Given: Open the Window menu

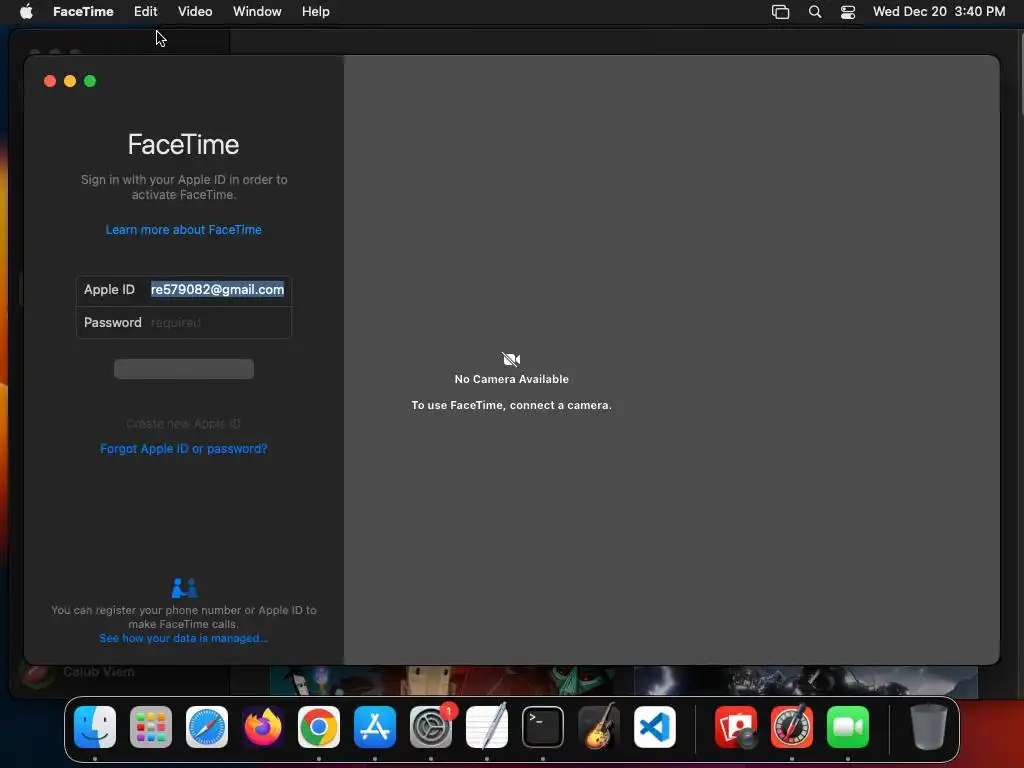Looking at the screenshot, I should 257,12.
